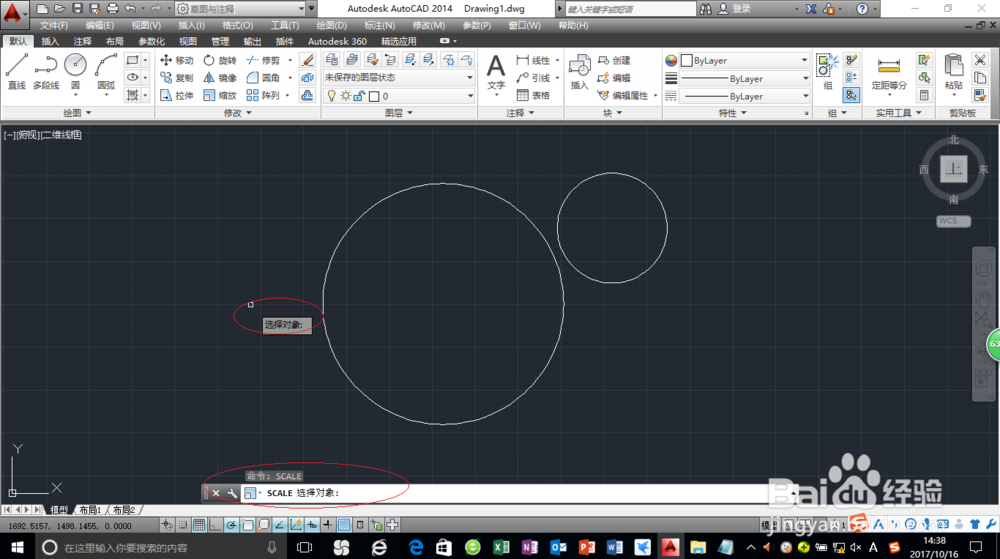
Task: Toggle grid display in status bar
Action: tap(199, 525)
